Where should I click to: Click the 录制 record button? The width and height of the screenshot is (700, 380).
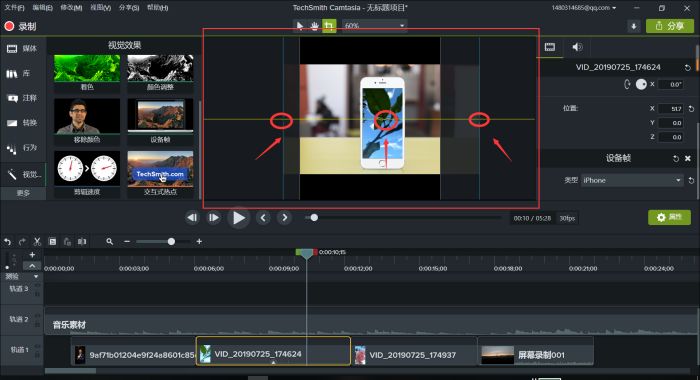tap(20, 26)
